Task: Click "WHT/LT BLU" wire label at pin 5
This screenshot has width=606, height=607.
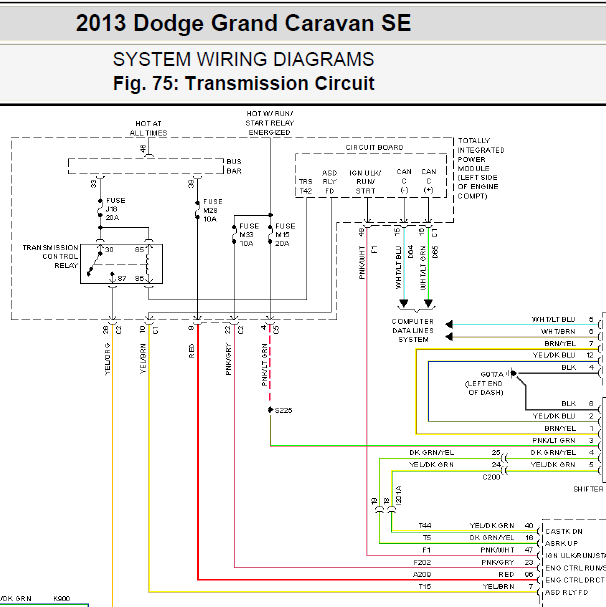Action: (553, 320)
